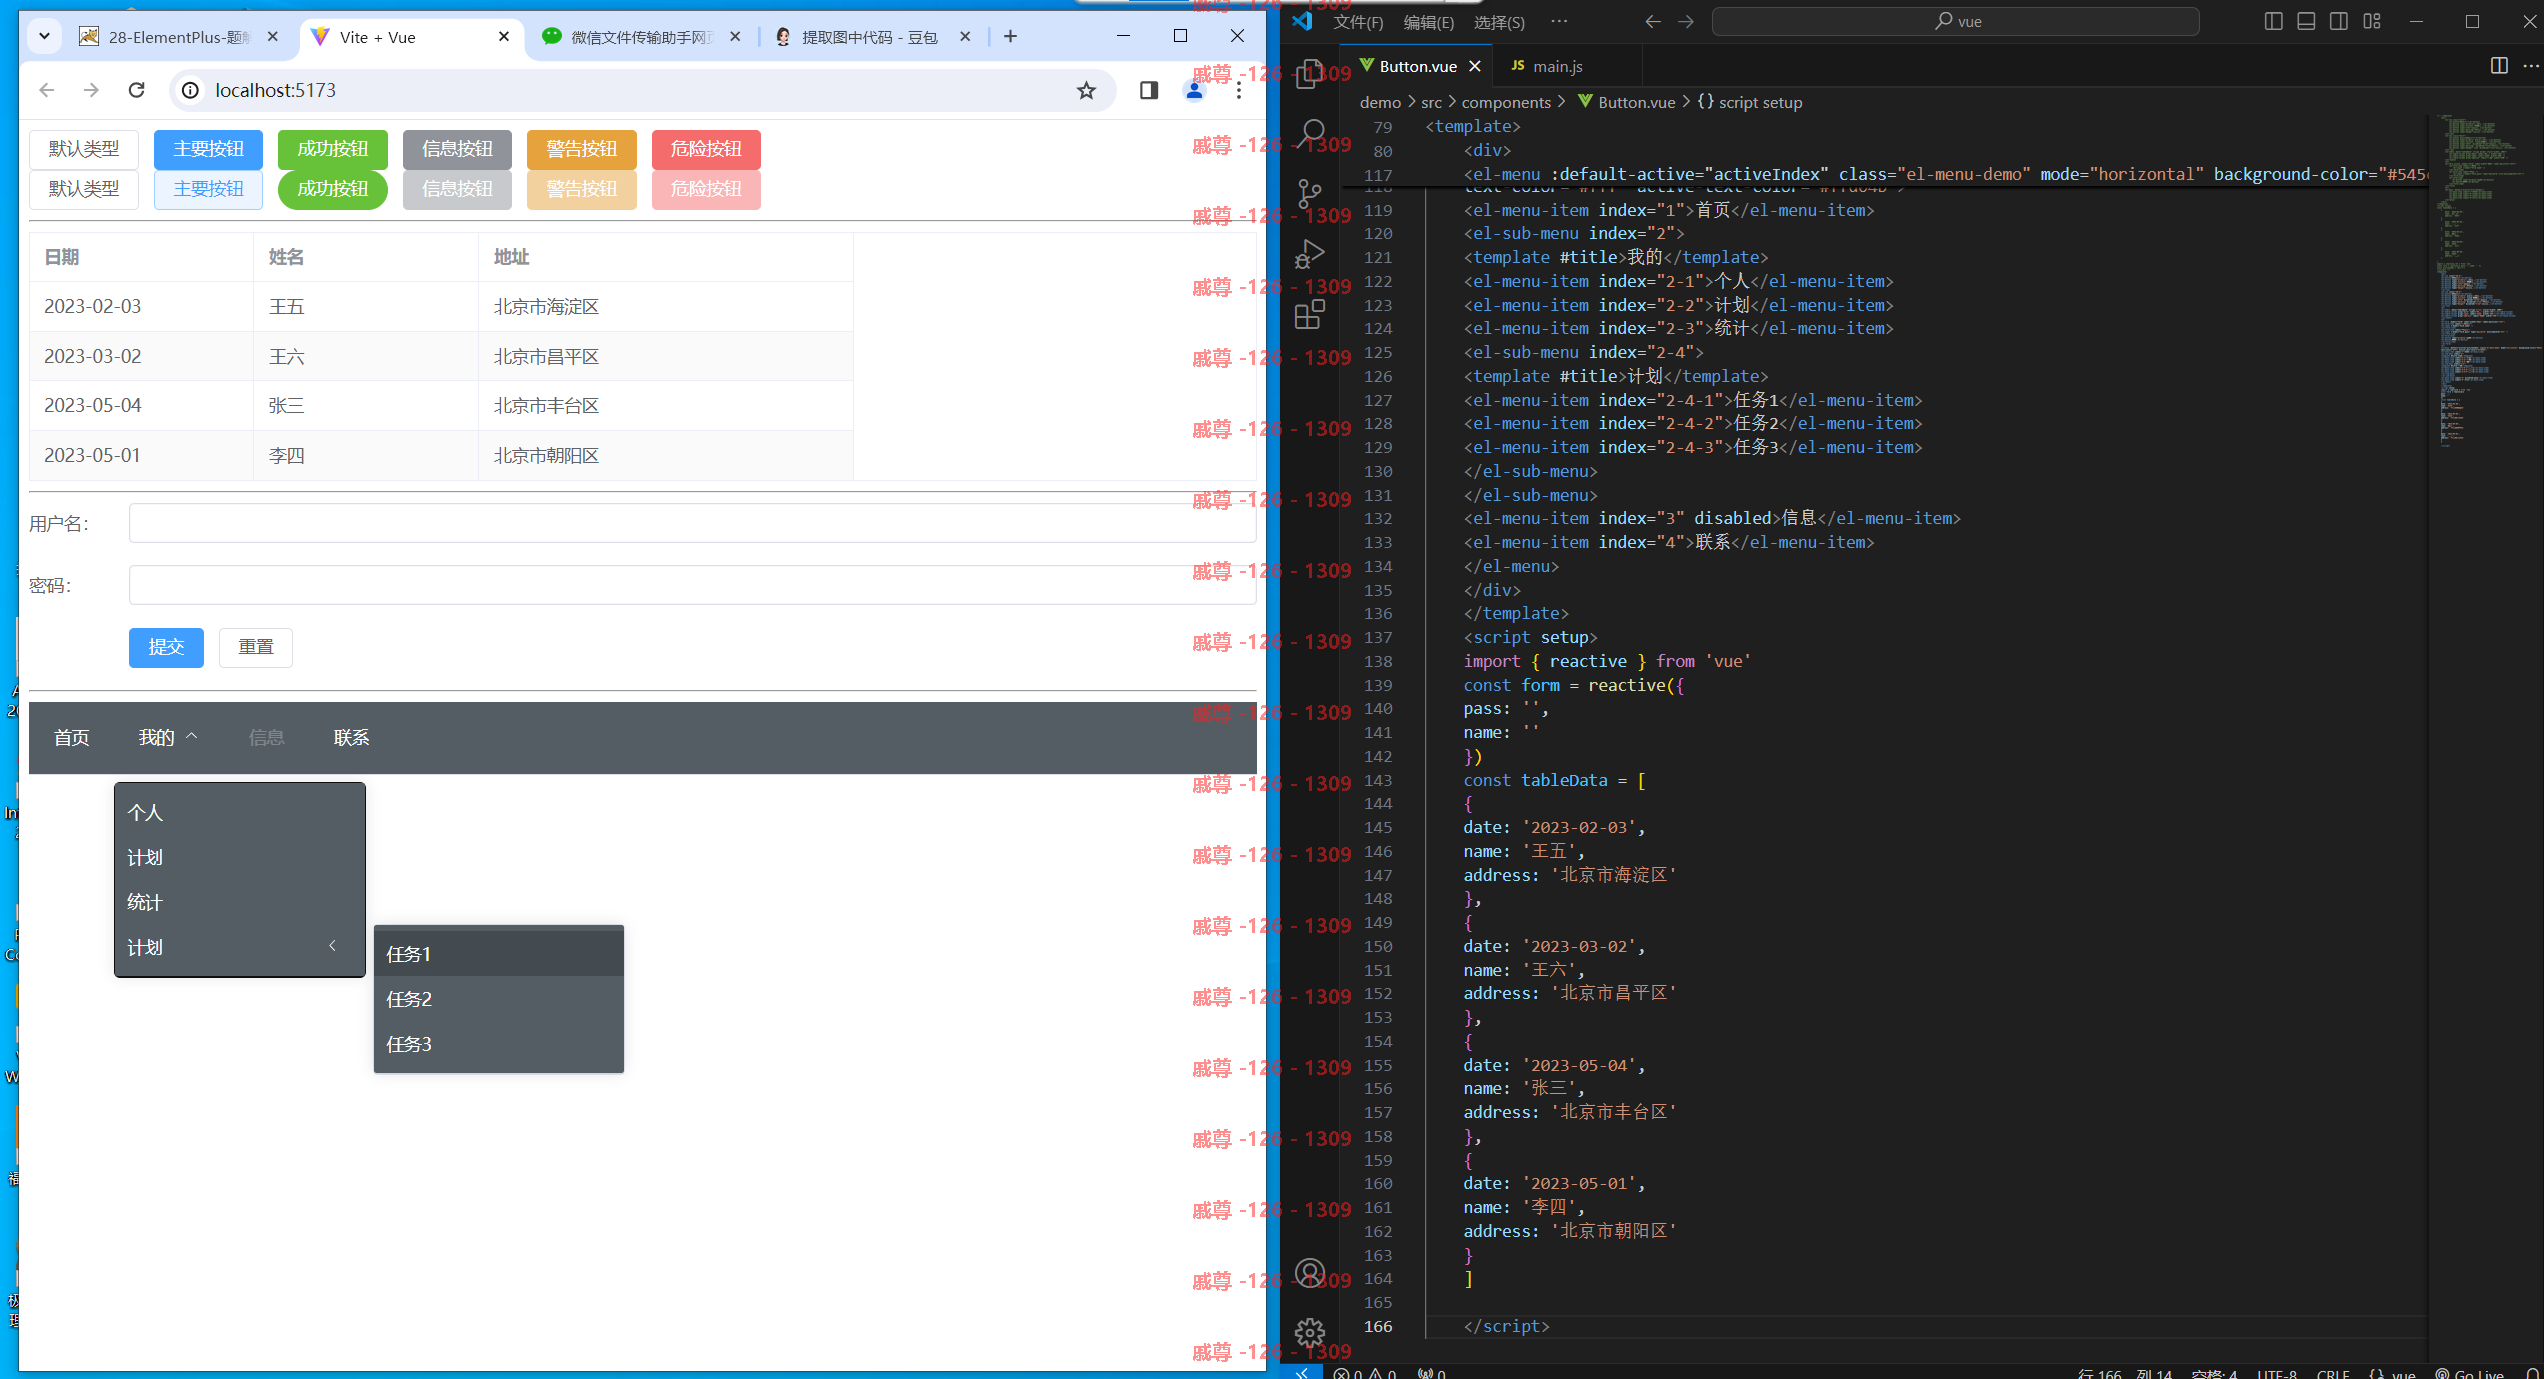Click the errors and warnings status indicator
Screen dimensions: 2544x1379
click(x=1365, y=1373)
